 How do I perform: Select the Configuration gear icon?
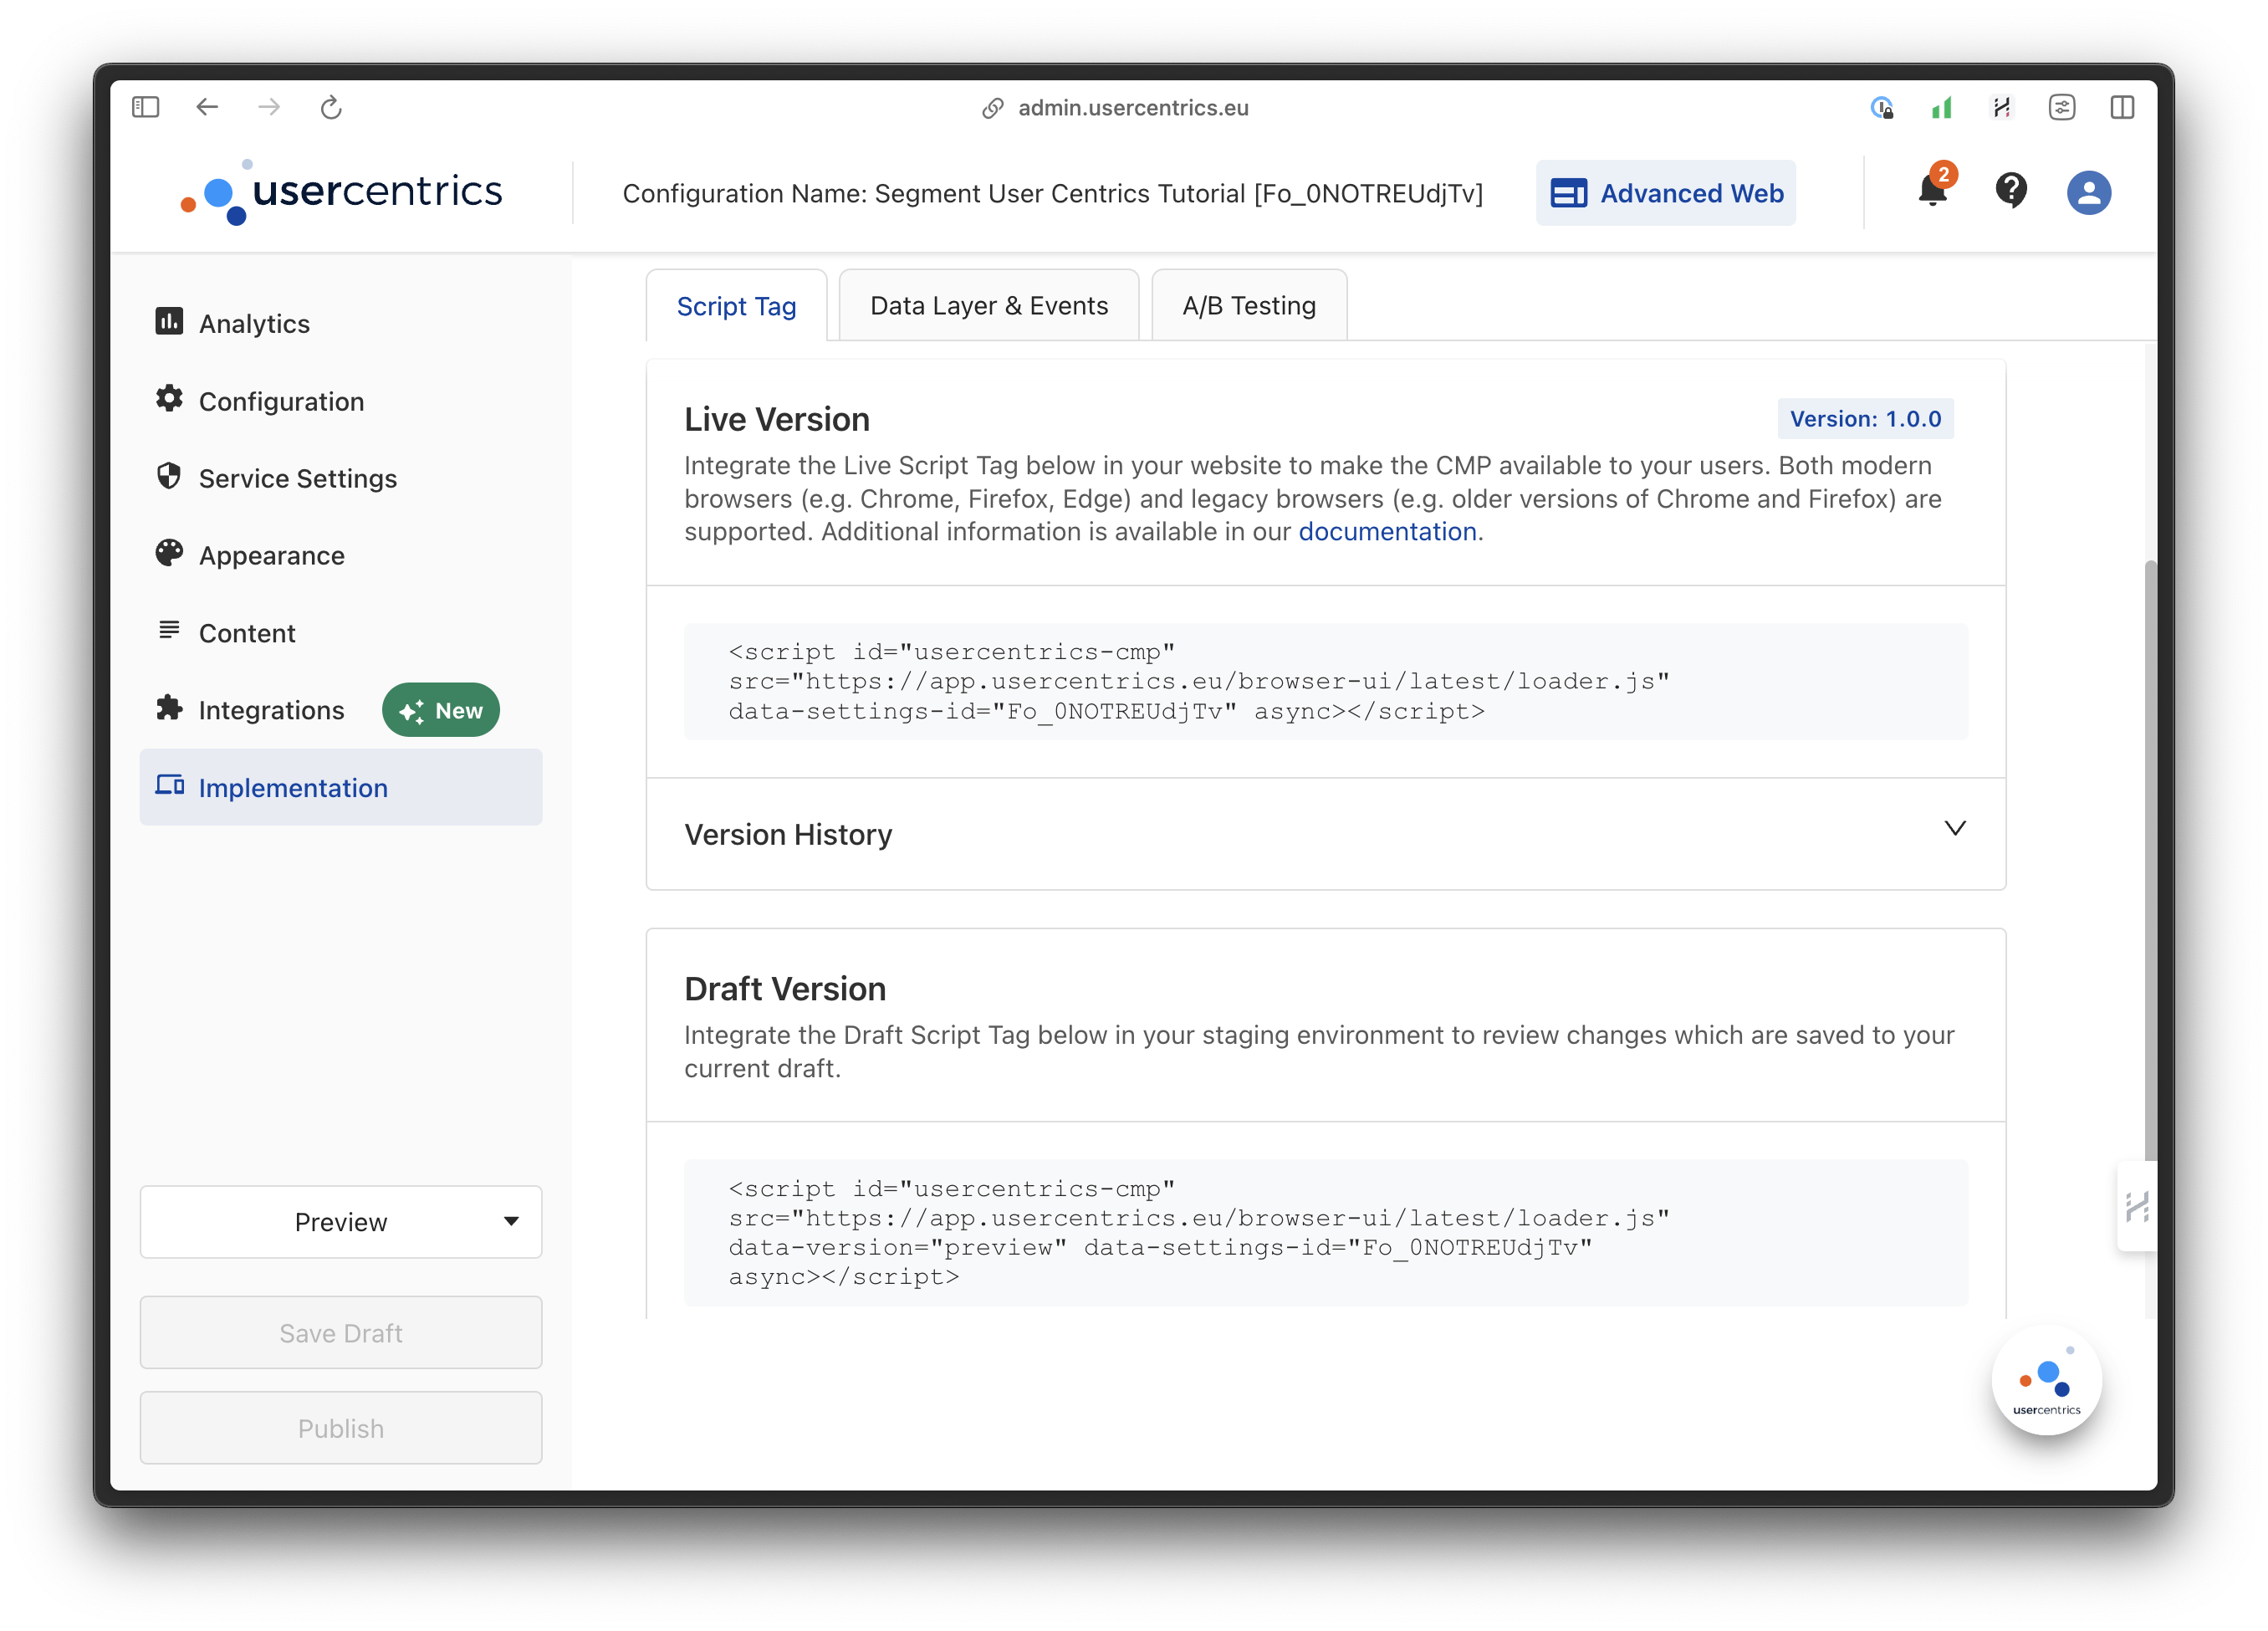click(169, 399)
